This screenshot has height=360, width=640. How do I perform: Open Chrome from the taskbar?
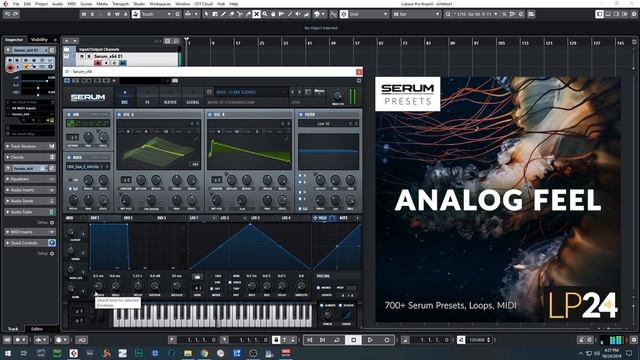click(x=204, y=353)
